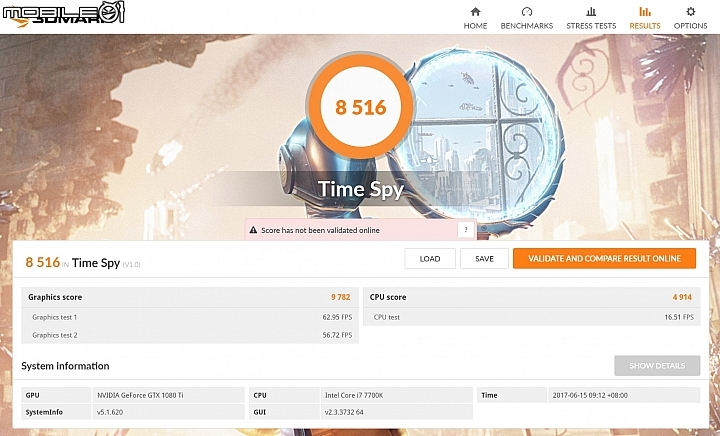This screenshot has height=436, width=720.
Task: Click the Graphics score value 9 782
Action: (340, 297)
